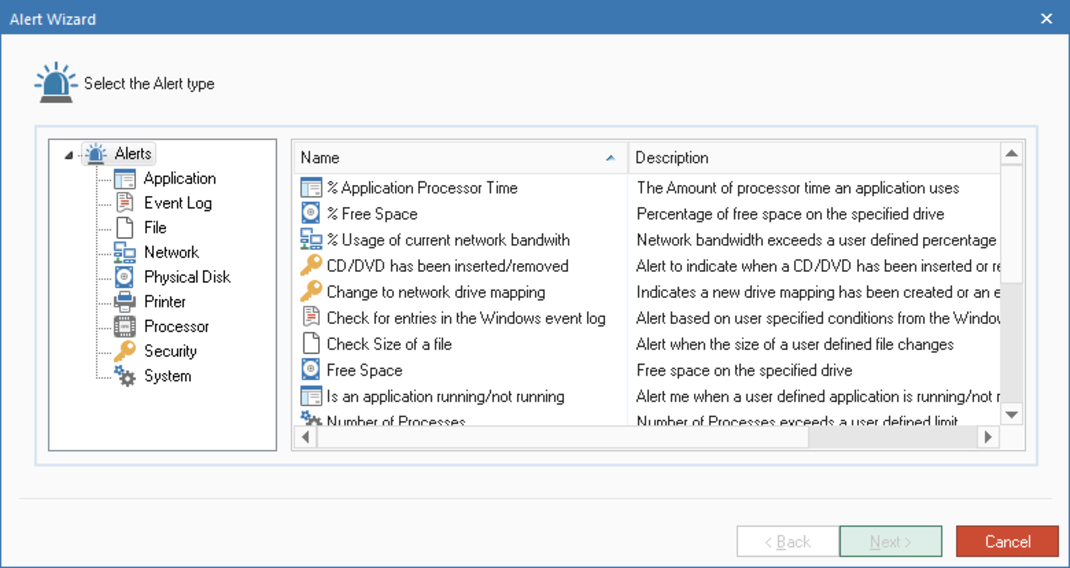This screenshot has height=568, width=1070.
Task: Click the Network icon in the tree
Action: 125,252
